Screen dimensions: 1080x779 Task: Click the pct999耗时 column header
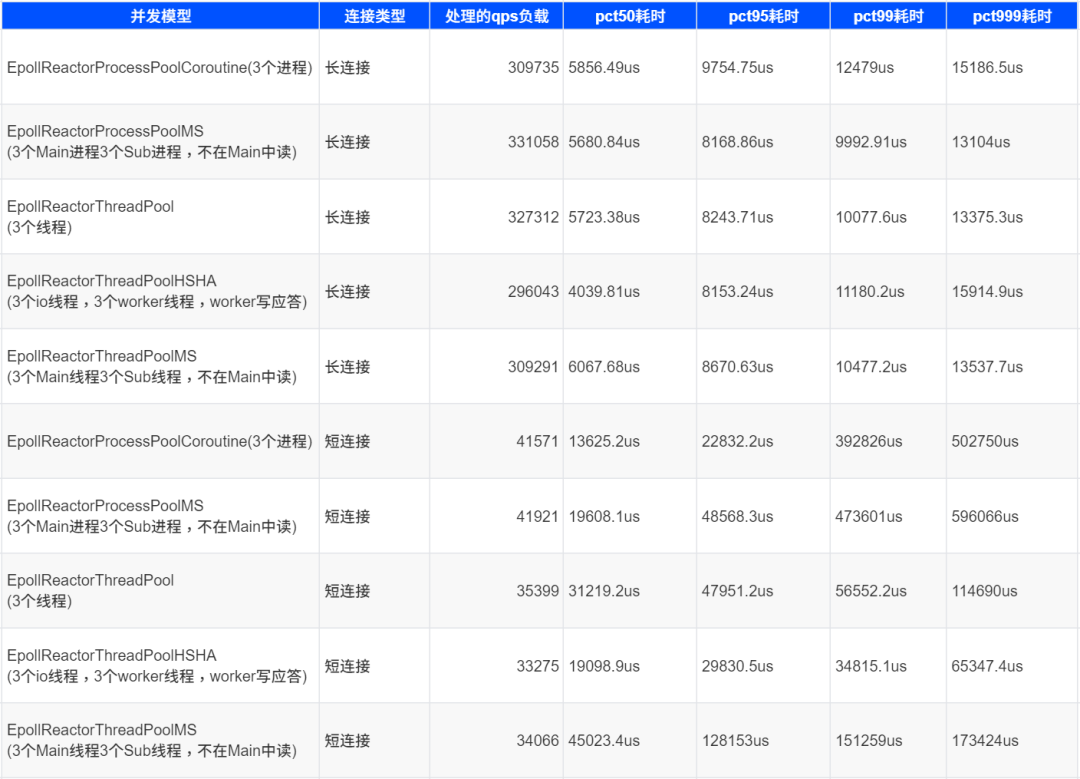pyautogui.click(x=1012, y=17)
